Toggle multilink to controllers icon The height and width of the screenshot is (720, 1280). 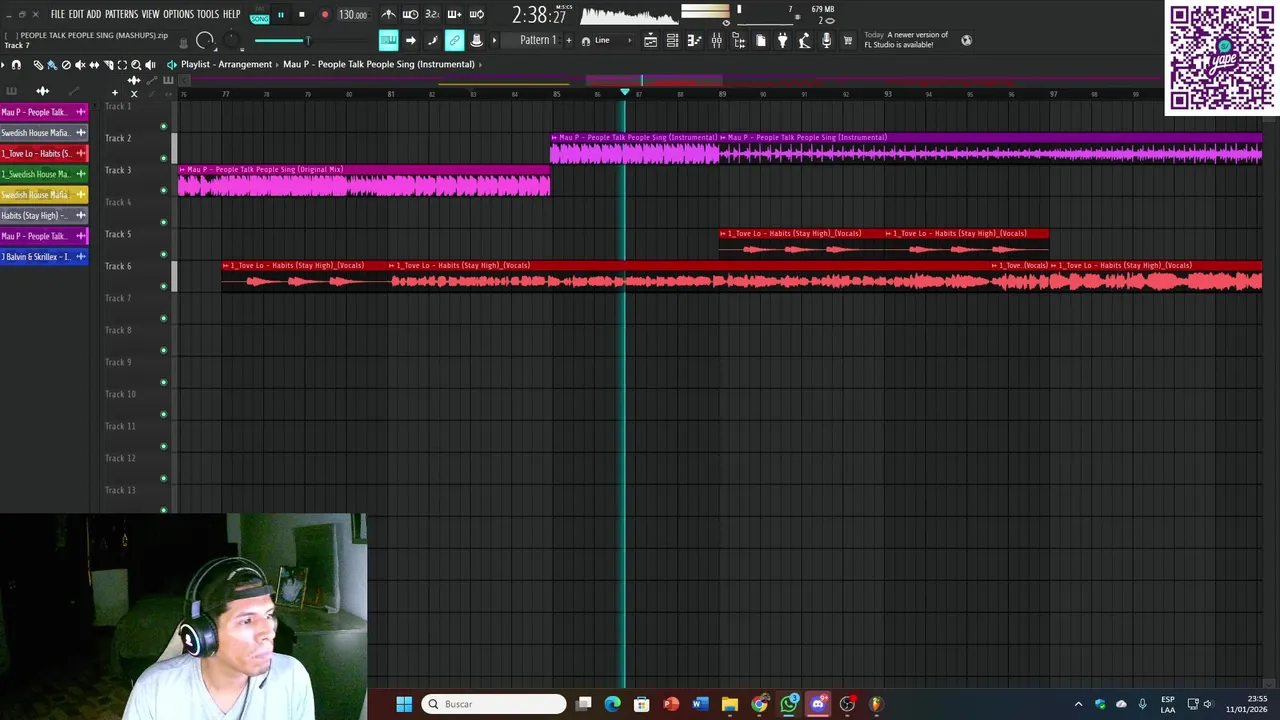click(432, 40)
